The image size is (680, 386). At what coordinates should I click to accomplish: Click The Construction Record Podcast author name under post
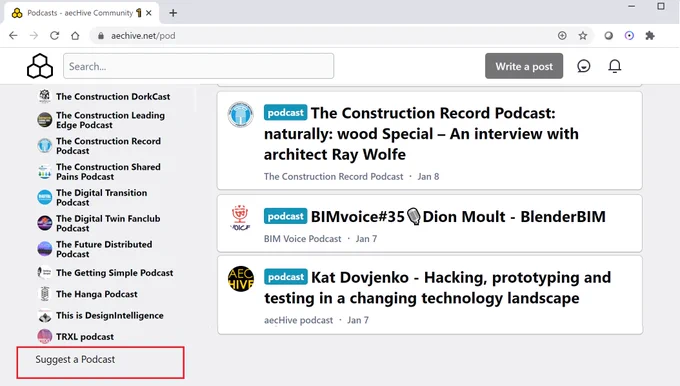[333, 177]
